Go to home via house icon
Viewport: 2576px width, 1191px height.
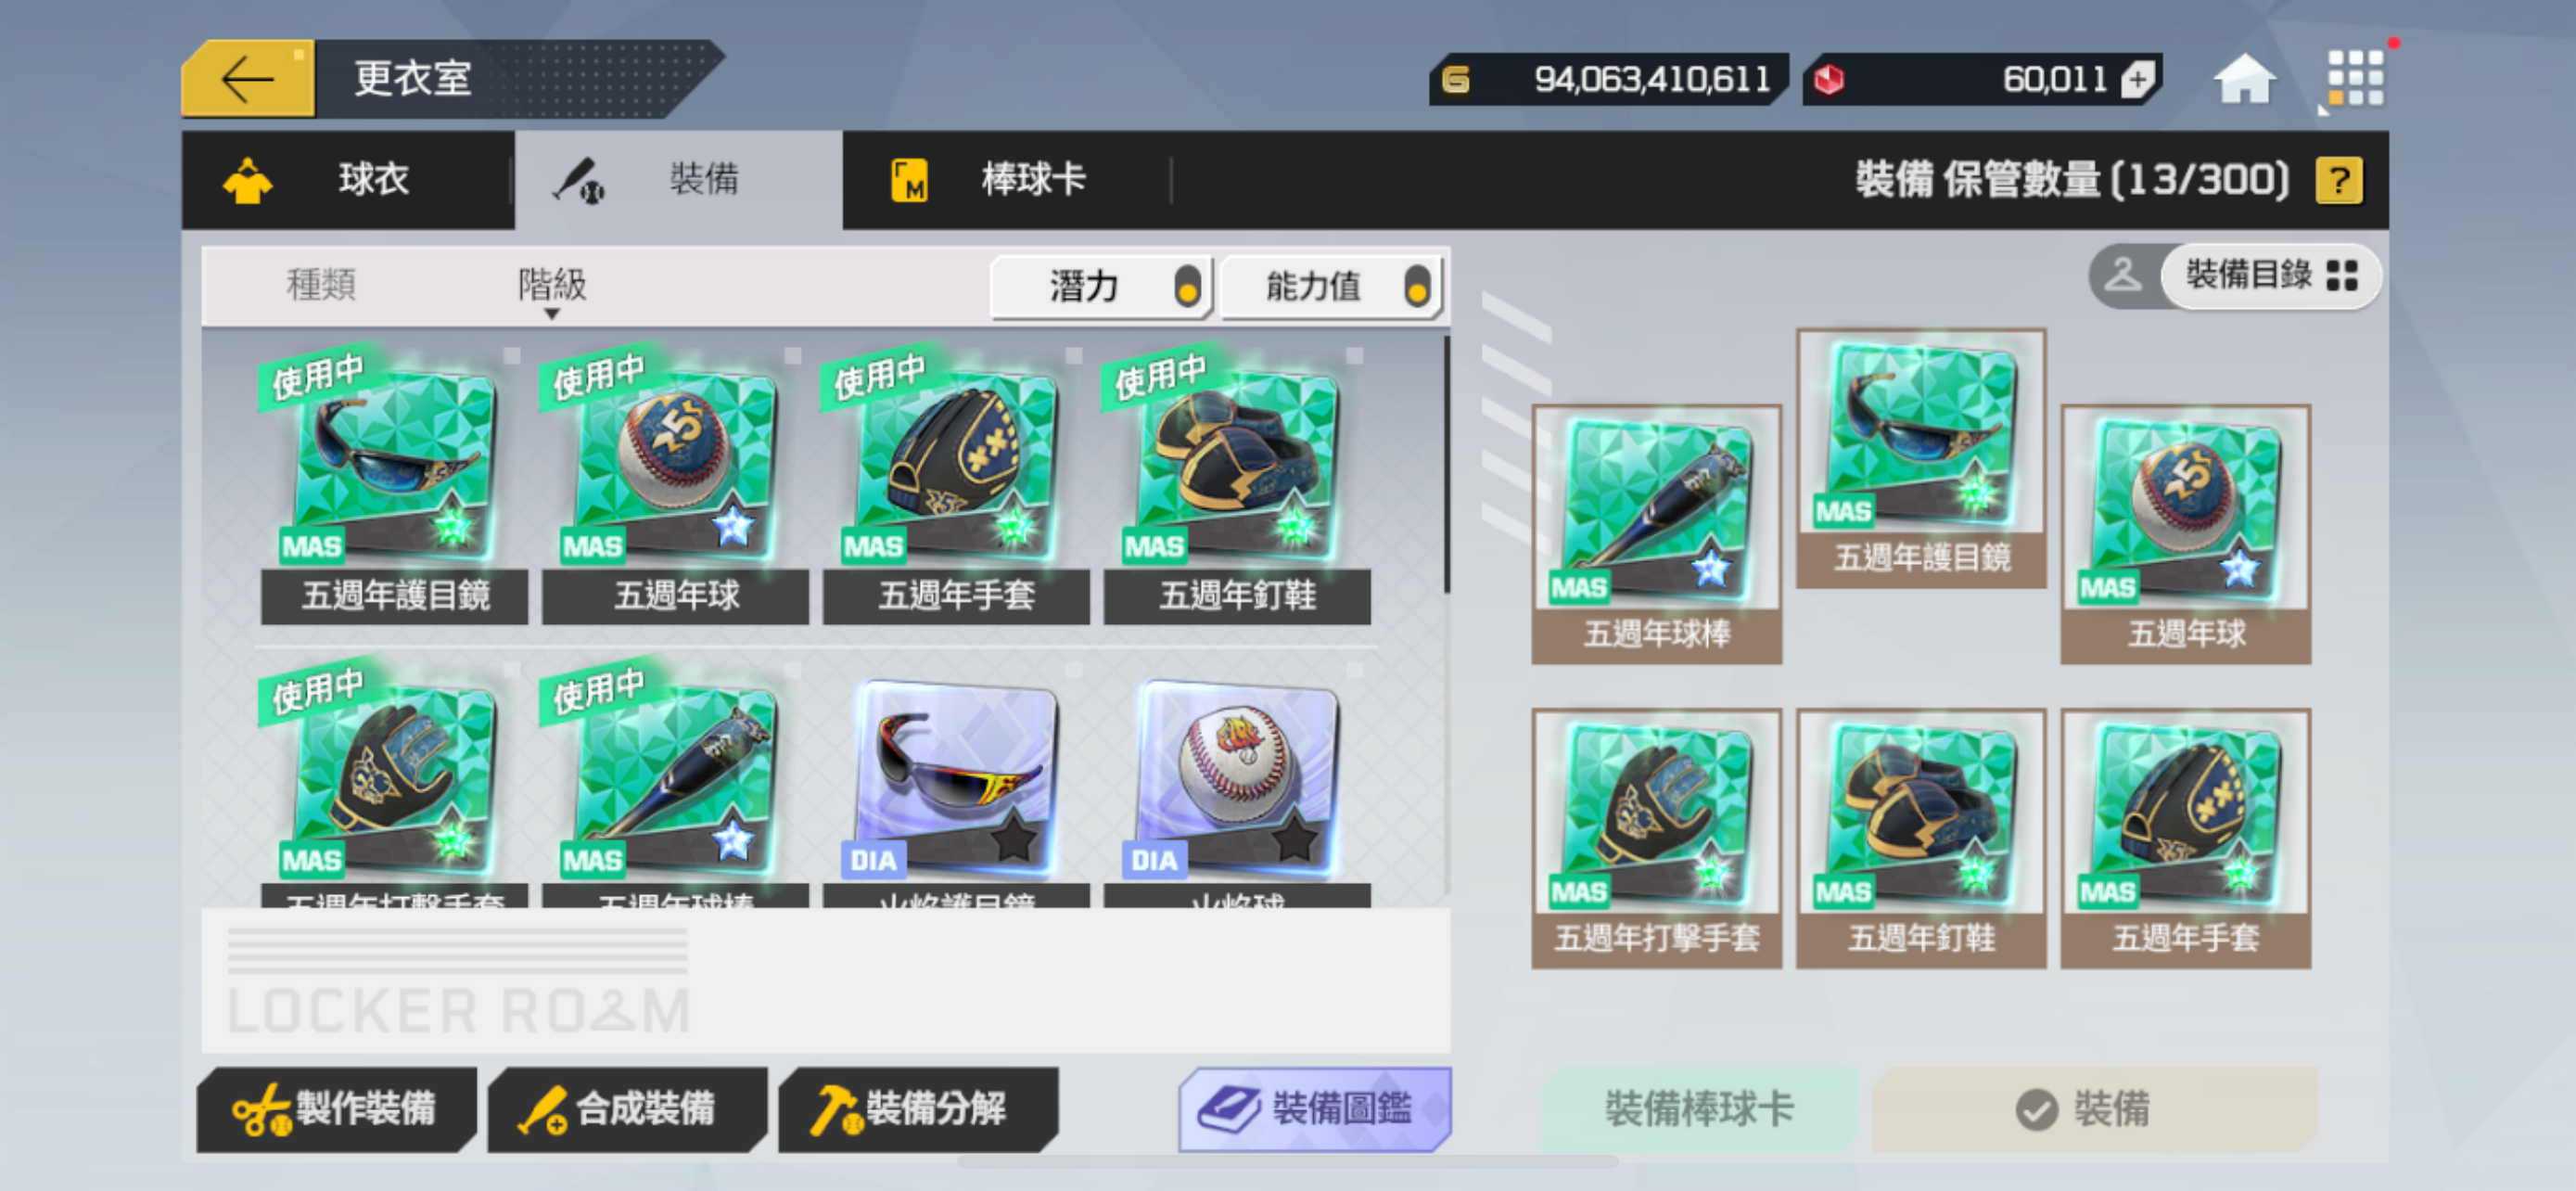pos(2244,79)
